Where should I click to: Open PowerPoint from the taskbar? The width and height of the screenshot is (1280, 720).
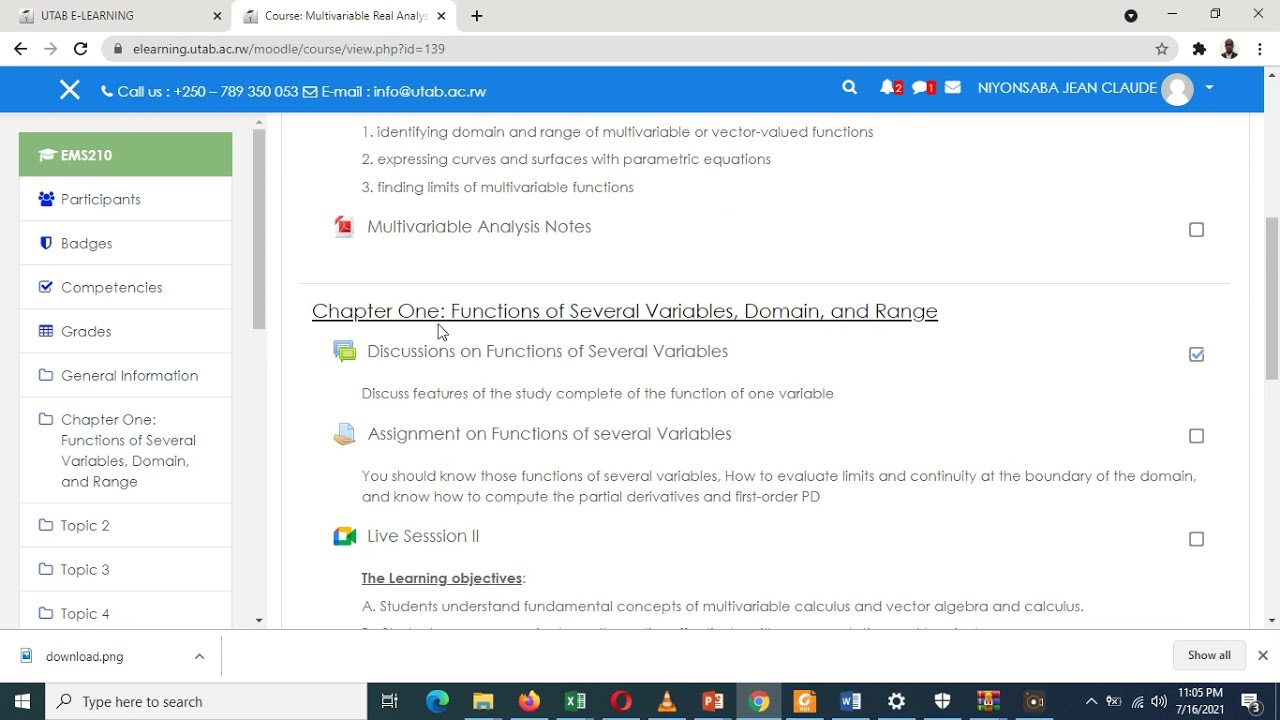coord(713,701)
